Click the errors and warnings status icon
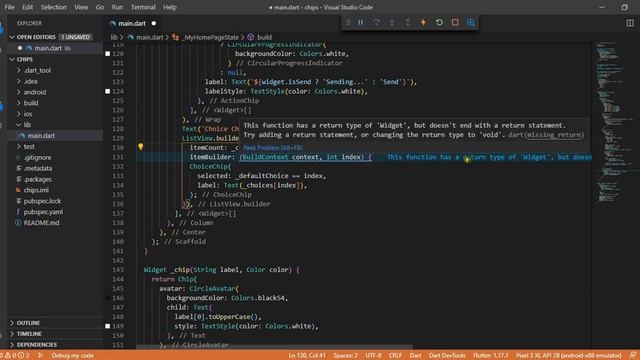Viewport: 640px width, 360px height. [x=15, y=356]
